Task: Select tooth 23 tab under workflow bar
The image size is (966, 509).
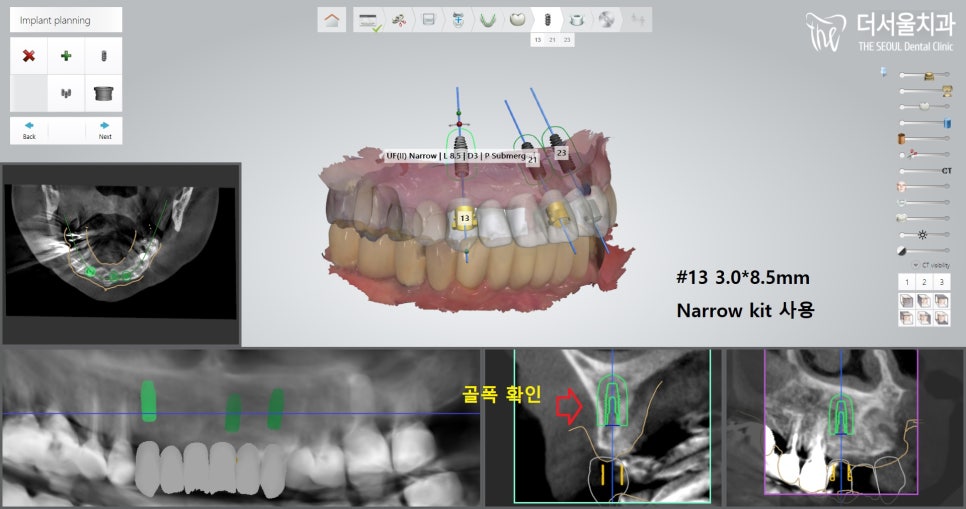Action: pos(567,39)
